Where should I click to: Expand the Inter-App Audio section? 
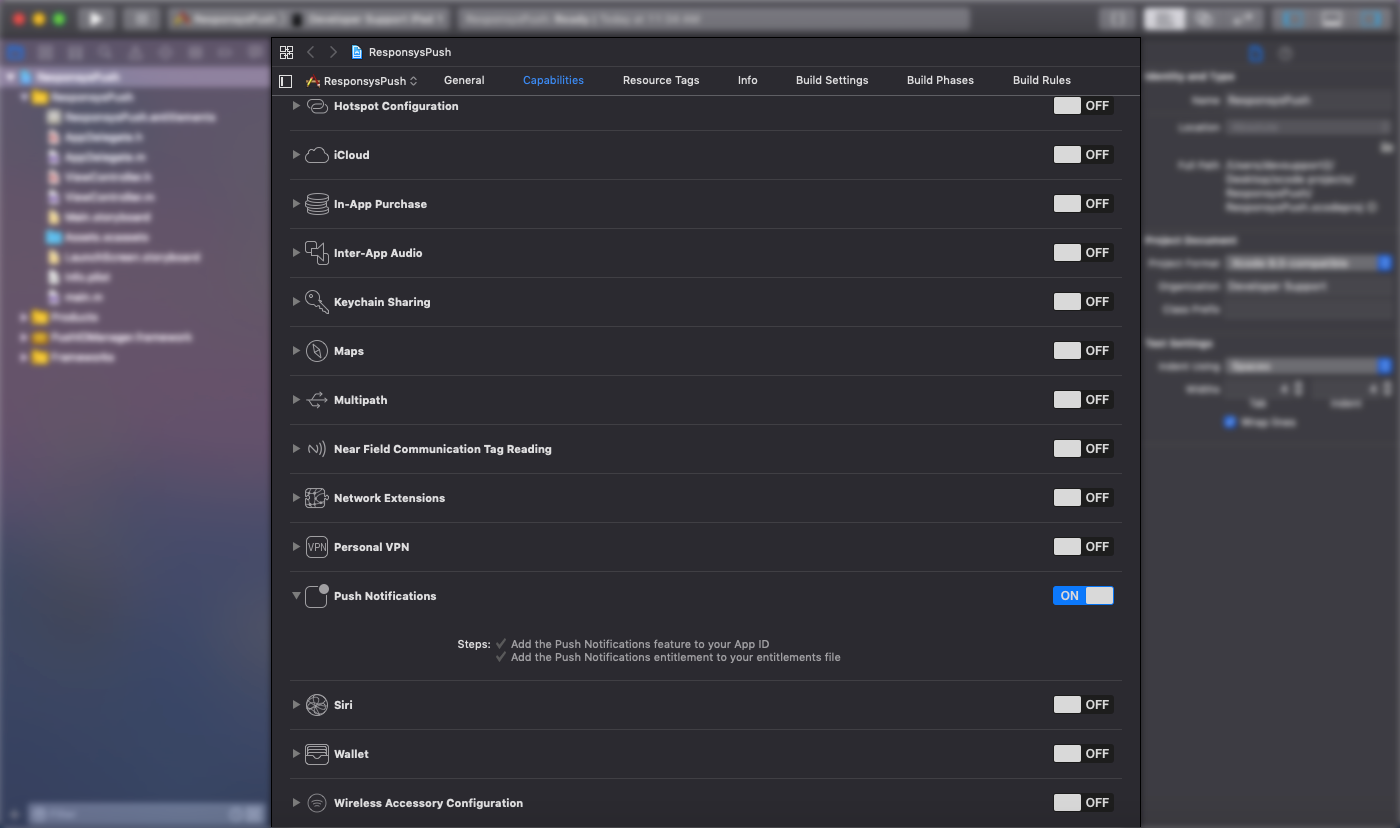pos(296,253)
